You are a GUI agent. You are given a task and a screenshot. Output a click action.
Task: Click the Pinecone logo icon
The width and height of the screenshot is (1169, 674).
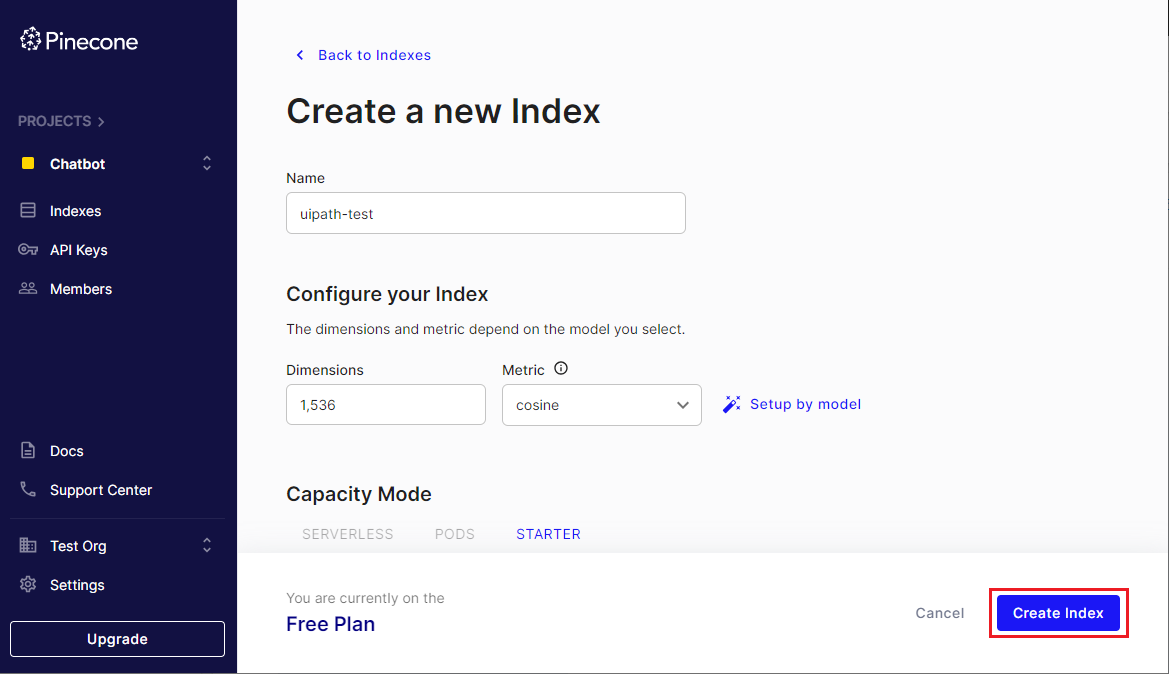(31, 40)
